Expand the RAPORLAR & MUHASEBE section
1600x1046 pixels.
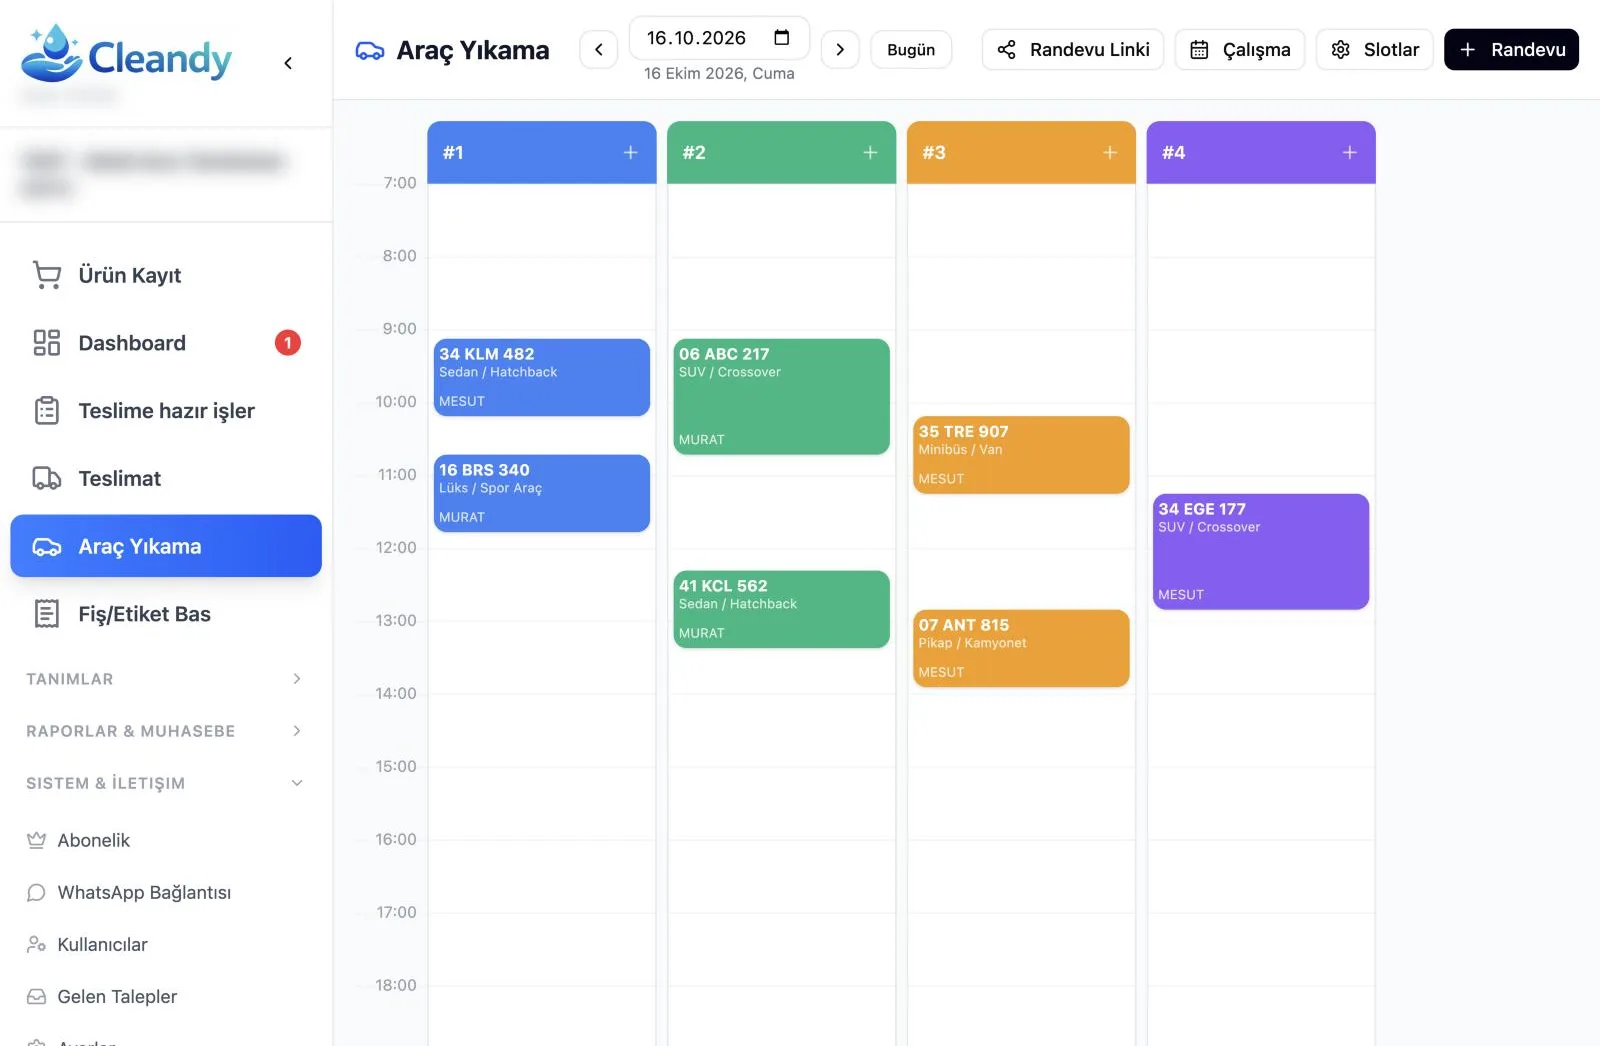(x=165, y=731)
